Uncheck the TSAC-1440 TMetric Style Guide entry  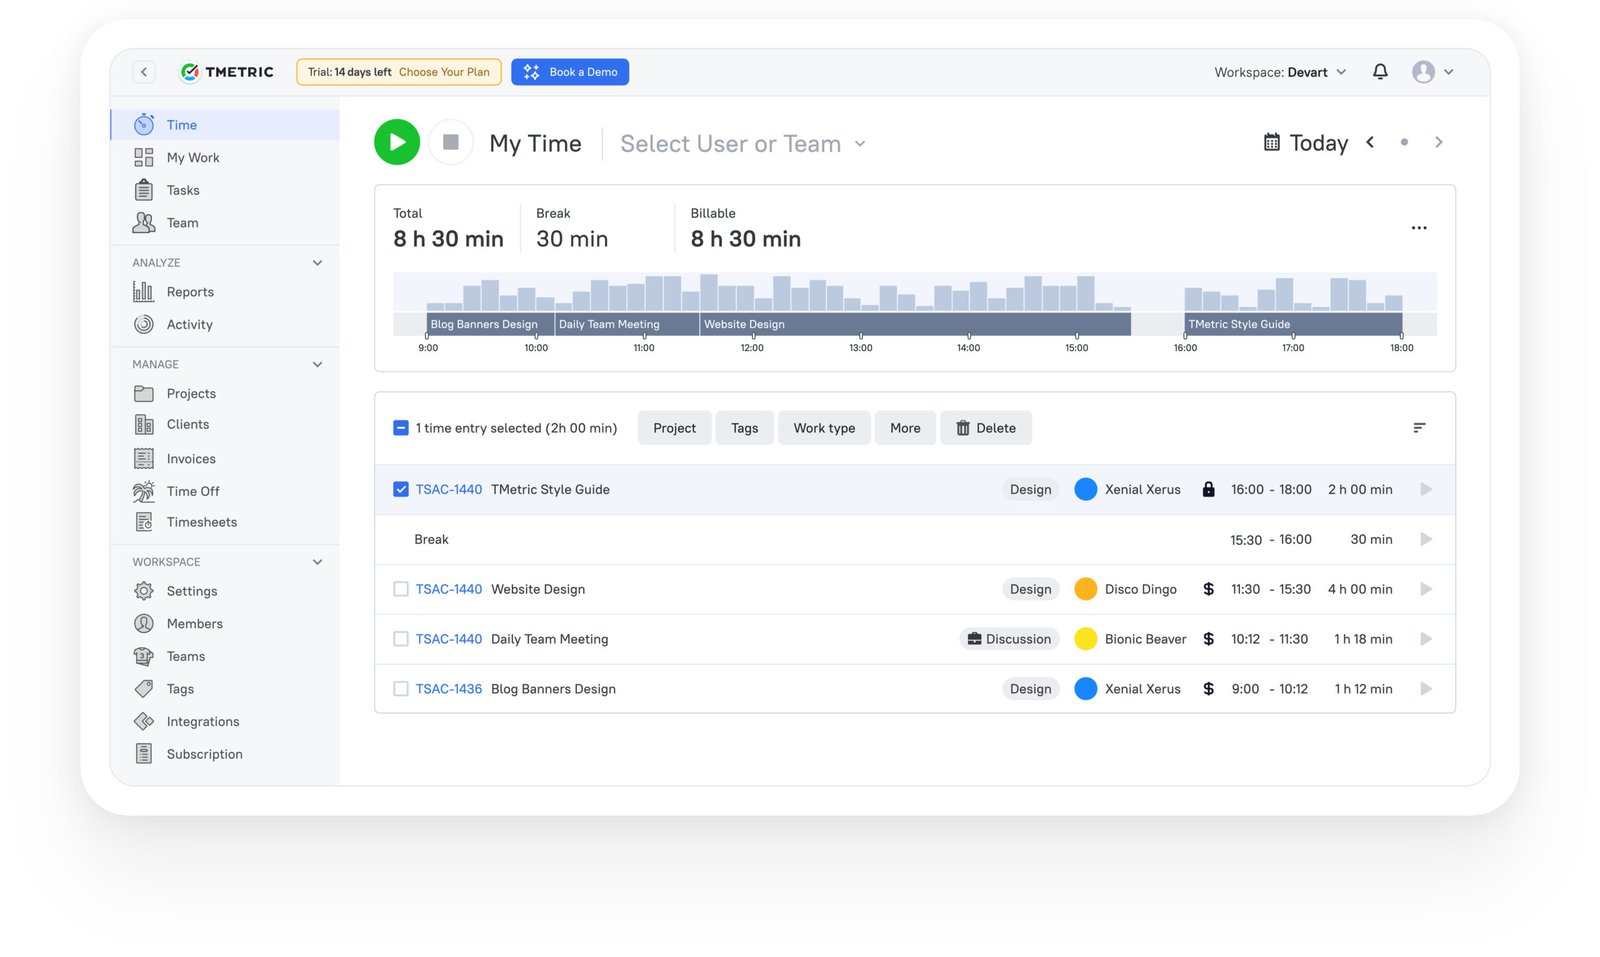pos(401,489)
